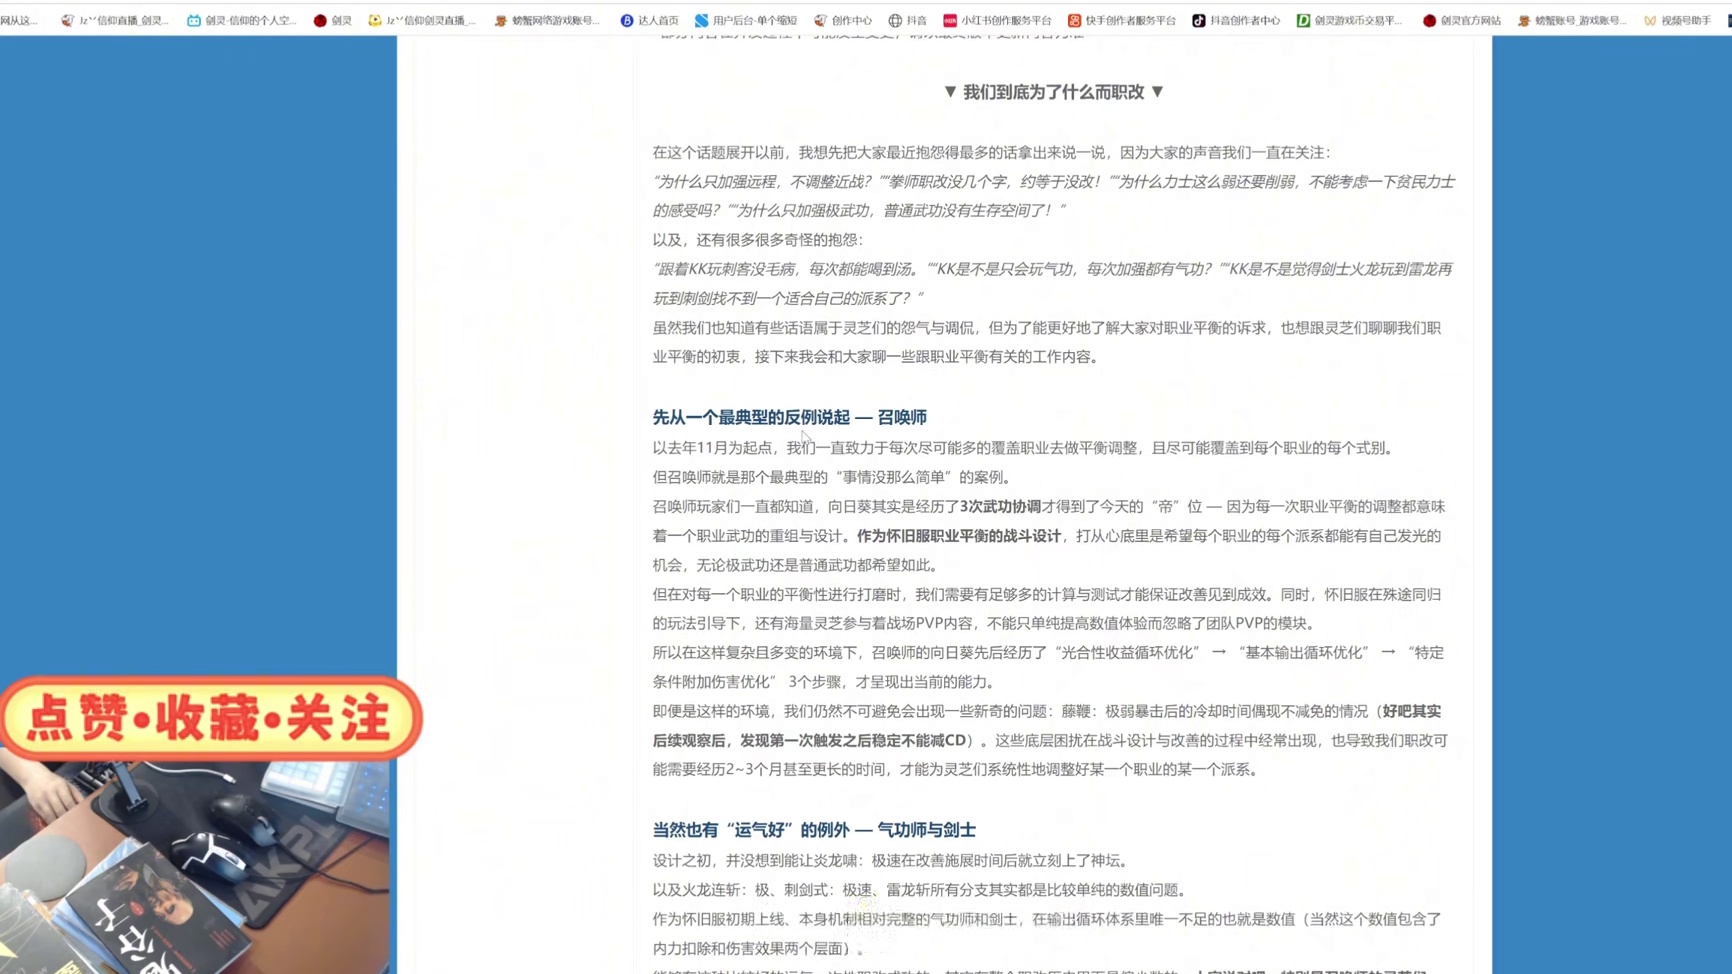This screenshot has width=1732, height=974.
Task: Click the italic quote starting 为什么只加强远程
Action: coord(1053,196)
